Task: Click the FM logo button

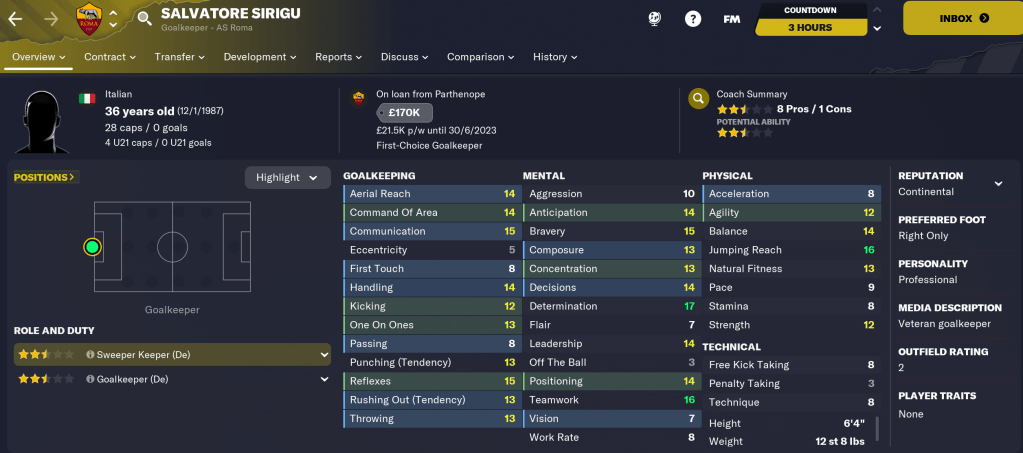Action: (731, 18)
